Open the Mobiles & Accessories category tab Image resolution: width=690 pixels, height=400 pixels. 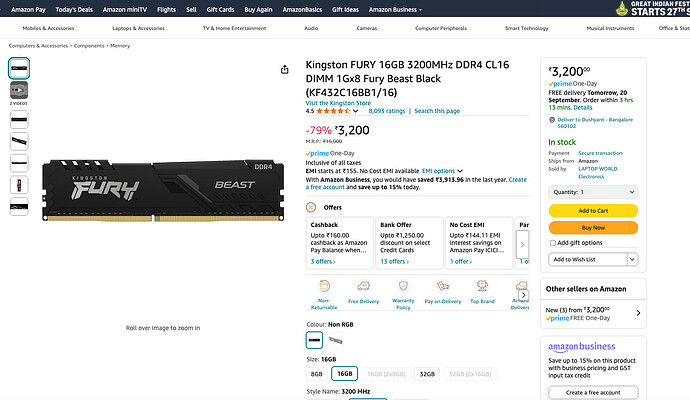(48, 28)
